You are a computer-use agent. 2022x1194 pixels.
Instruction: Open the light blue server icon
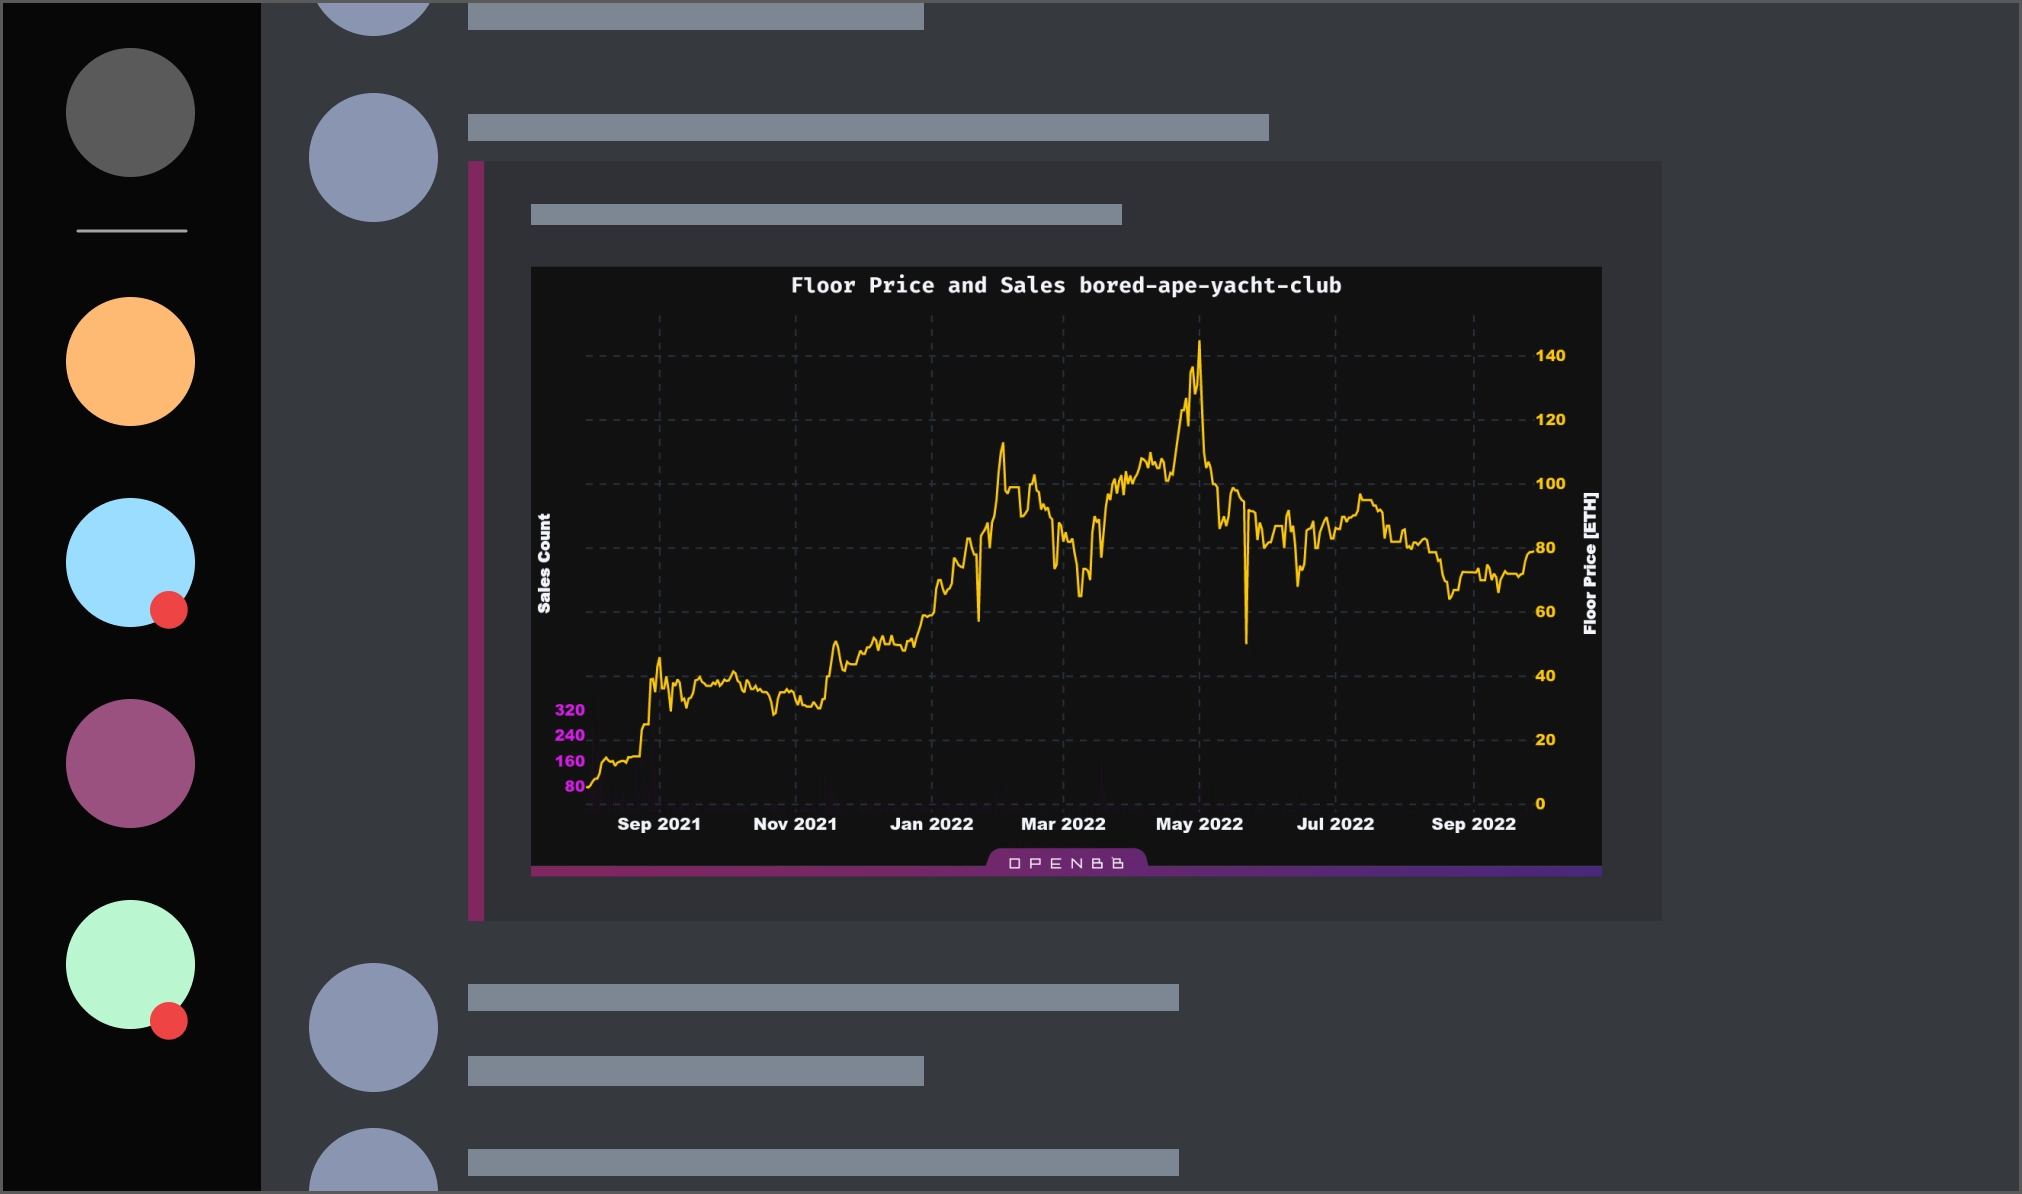pos(130,562)
